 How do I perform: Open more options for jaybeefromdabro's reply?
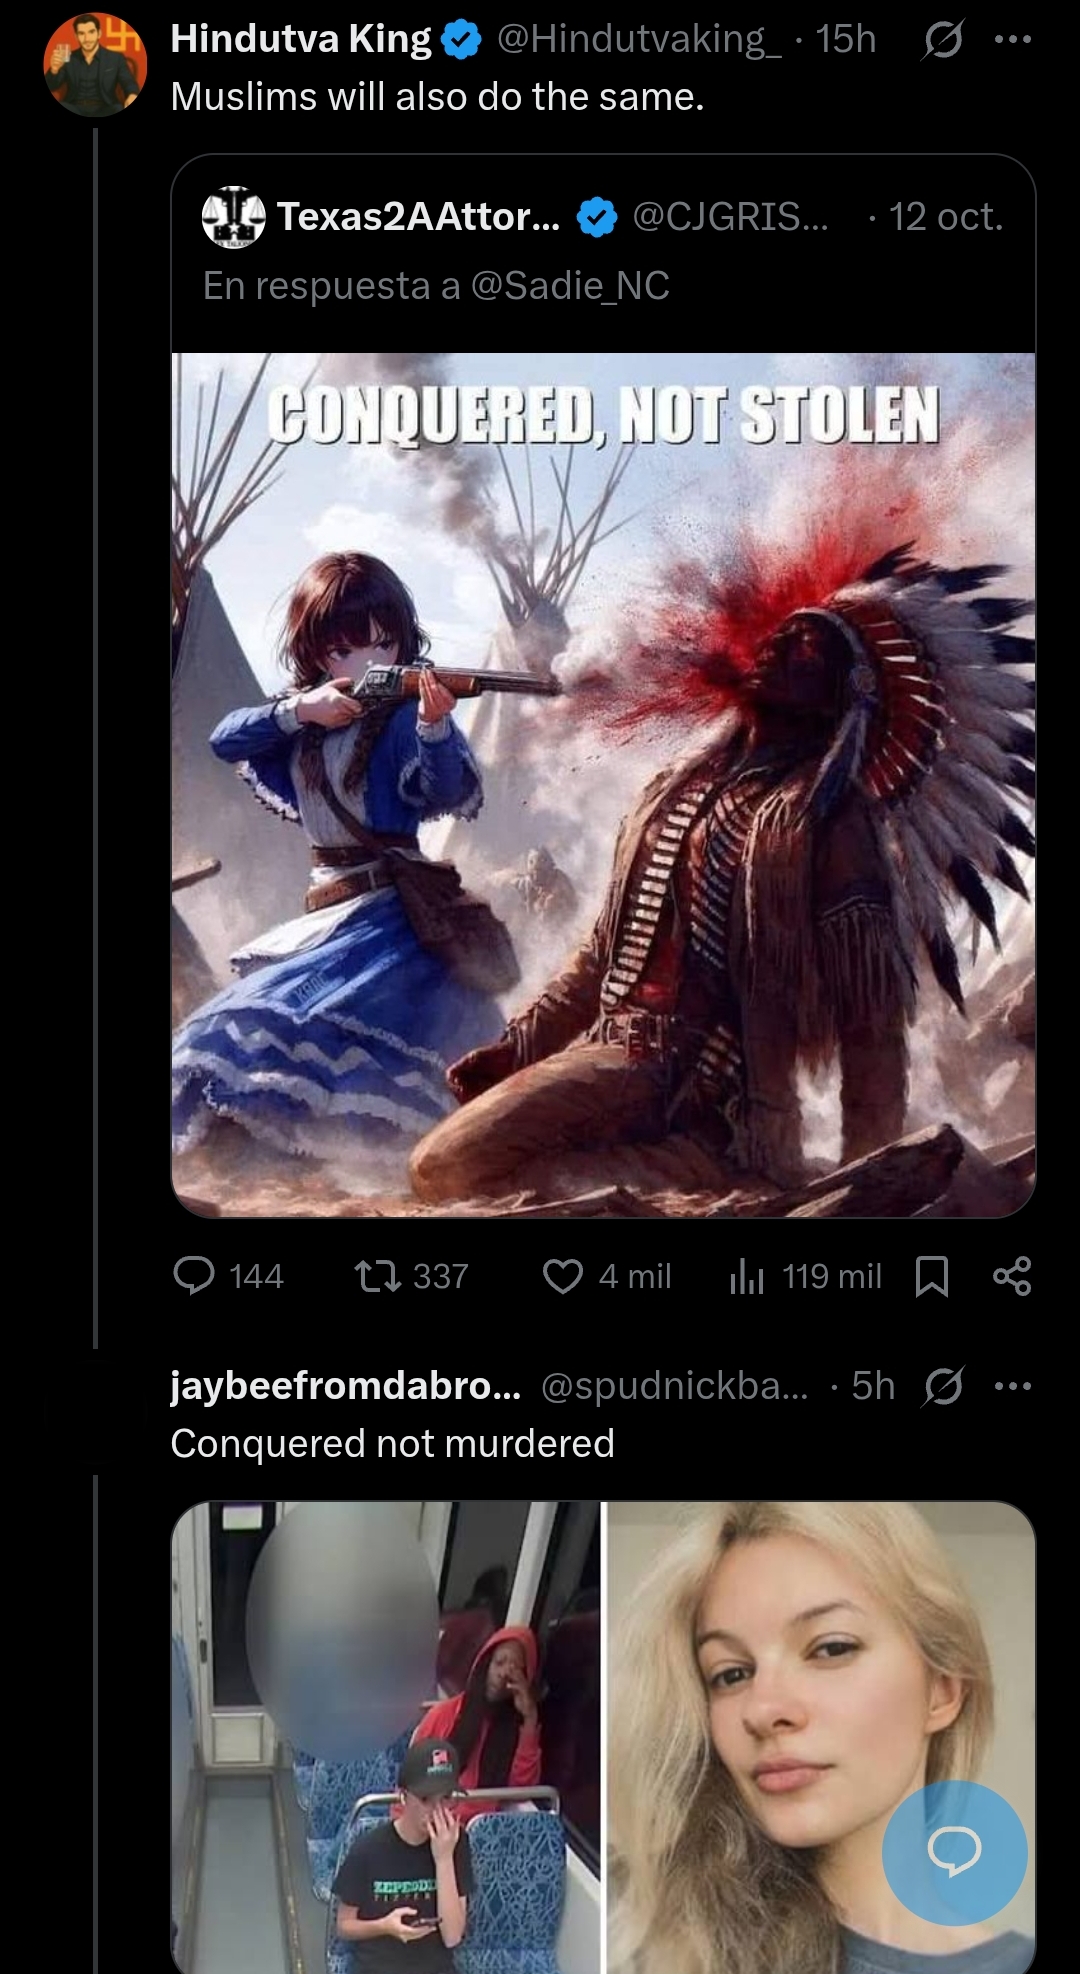pos(1013,1386)
